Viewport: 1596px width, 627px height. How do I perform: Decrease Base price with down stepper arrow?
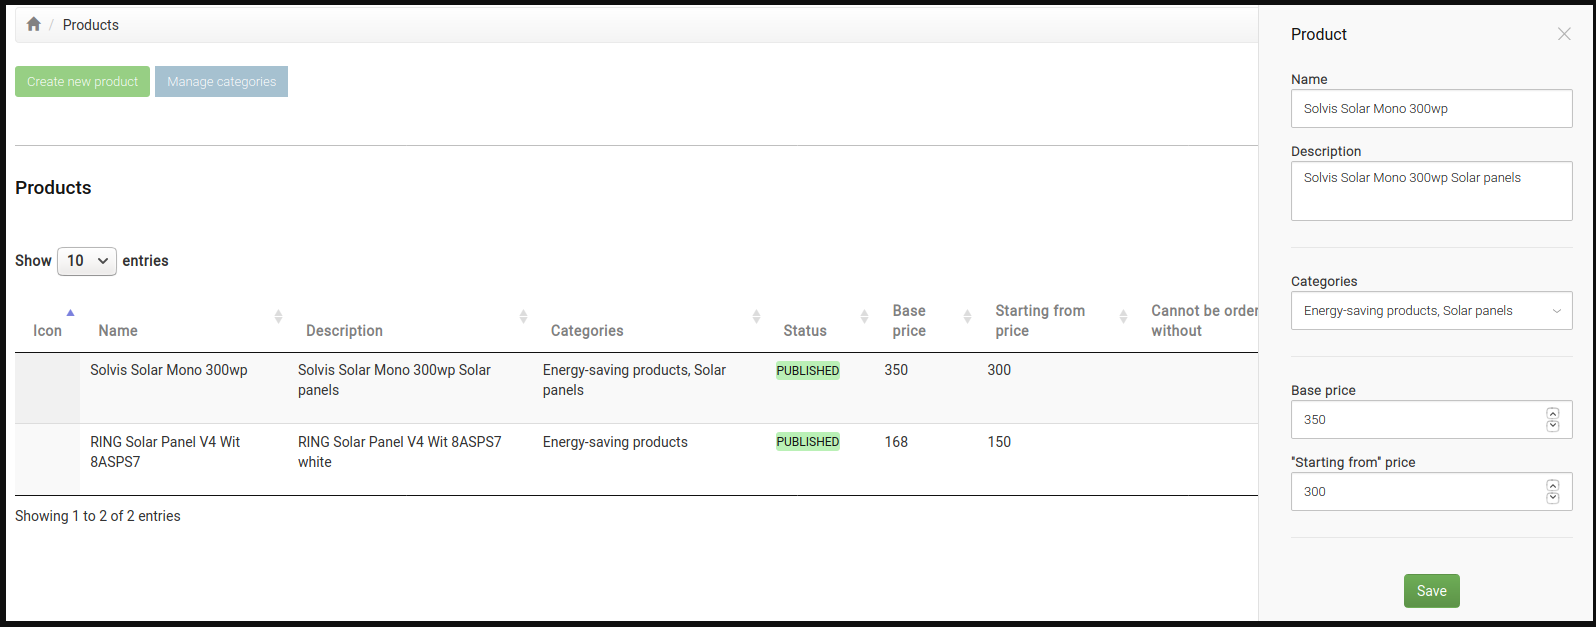pyautogui.click(x=1552, y=425)
